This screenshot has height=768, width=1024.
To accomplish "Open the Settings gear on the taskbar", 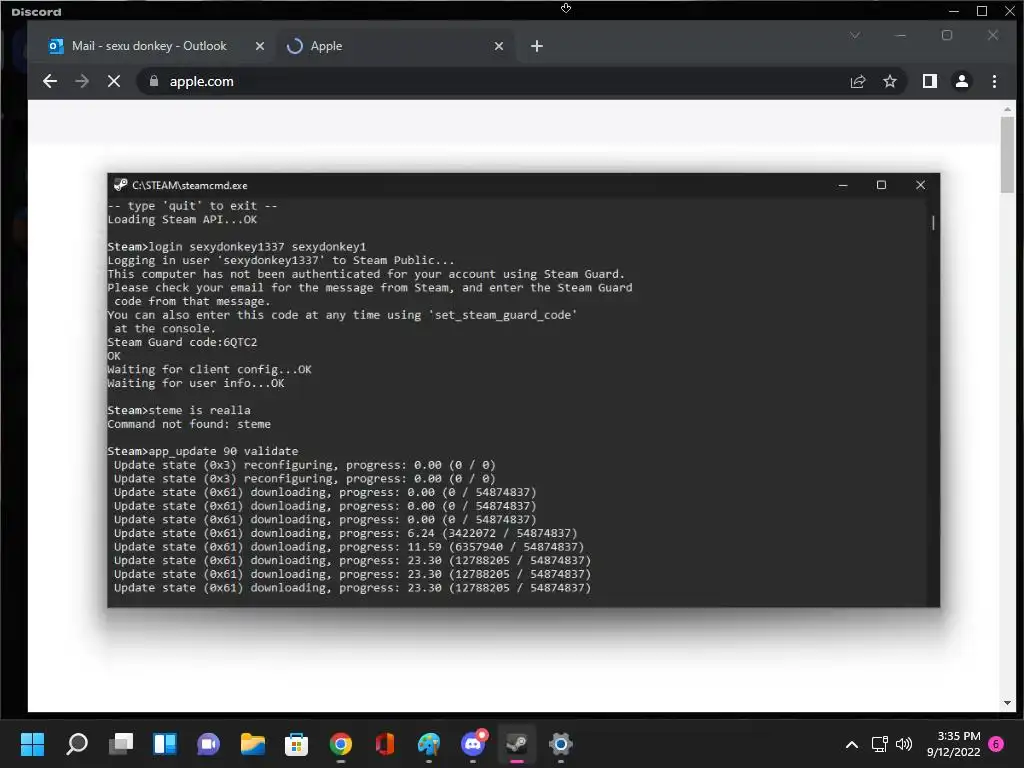I will click(561, 744).
